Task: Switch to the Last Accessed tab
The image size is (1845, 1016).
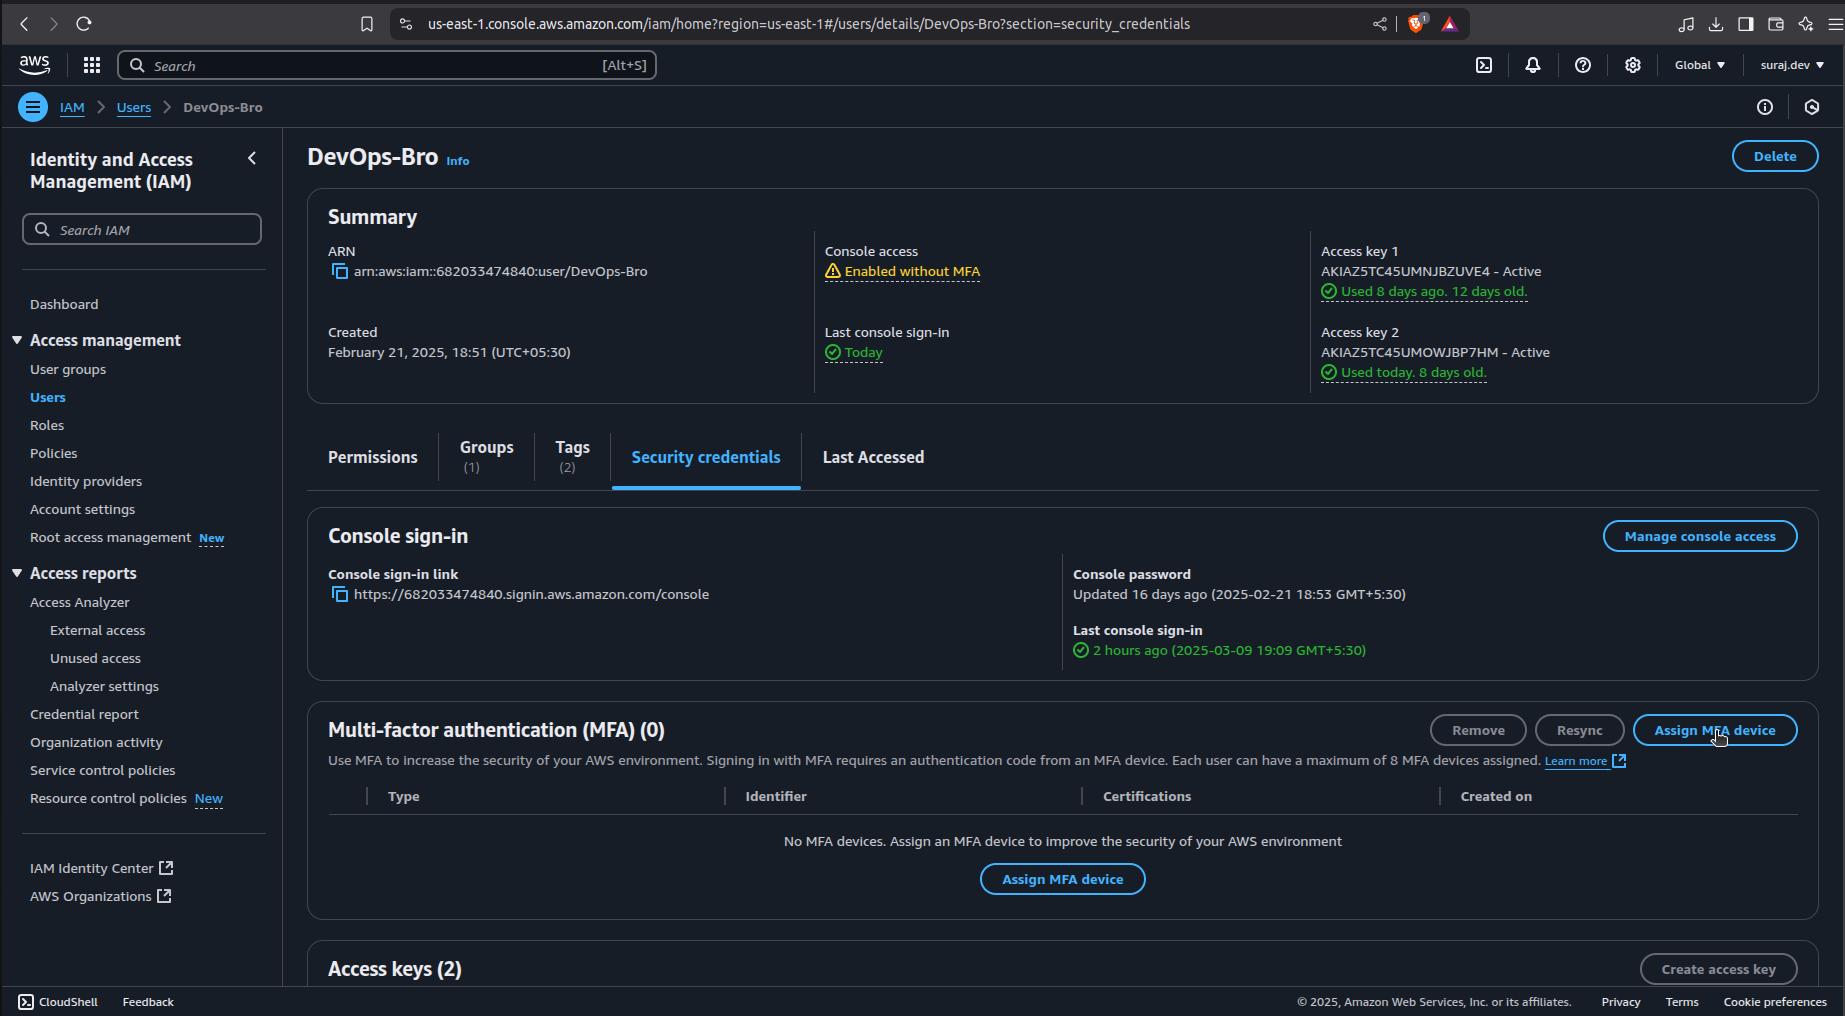Action: tap(873, 457)
